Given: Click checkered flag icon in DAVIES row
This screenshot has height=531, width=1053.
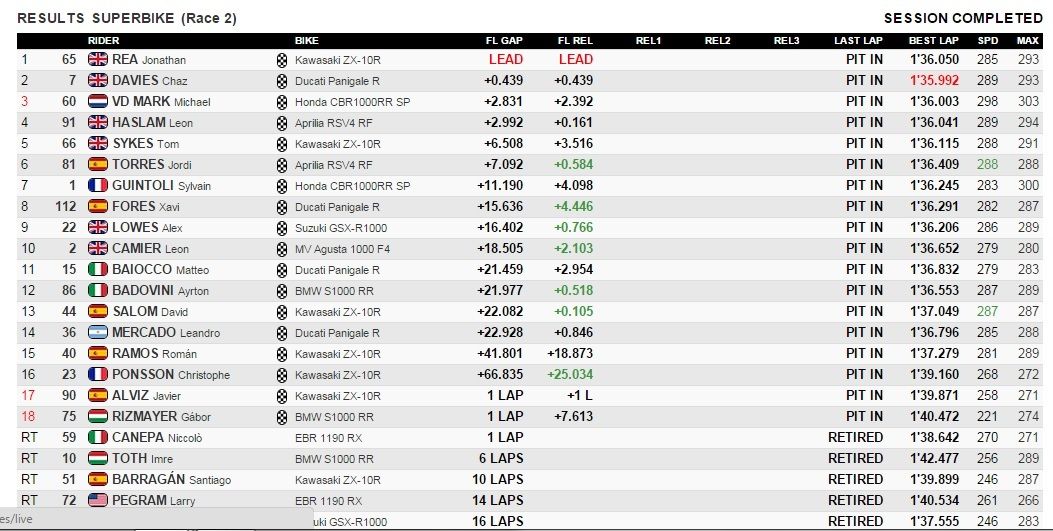Looking at the screenshot, I should (282, 81).
